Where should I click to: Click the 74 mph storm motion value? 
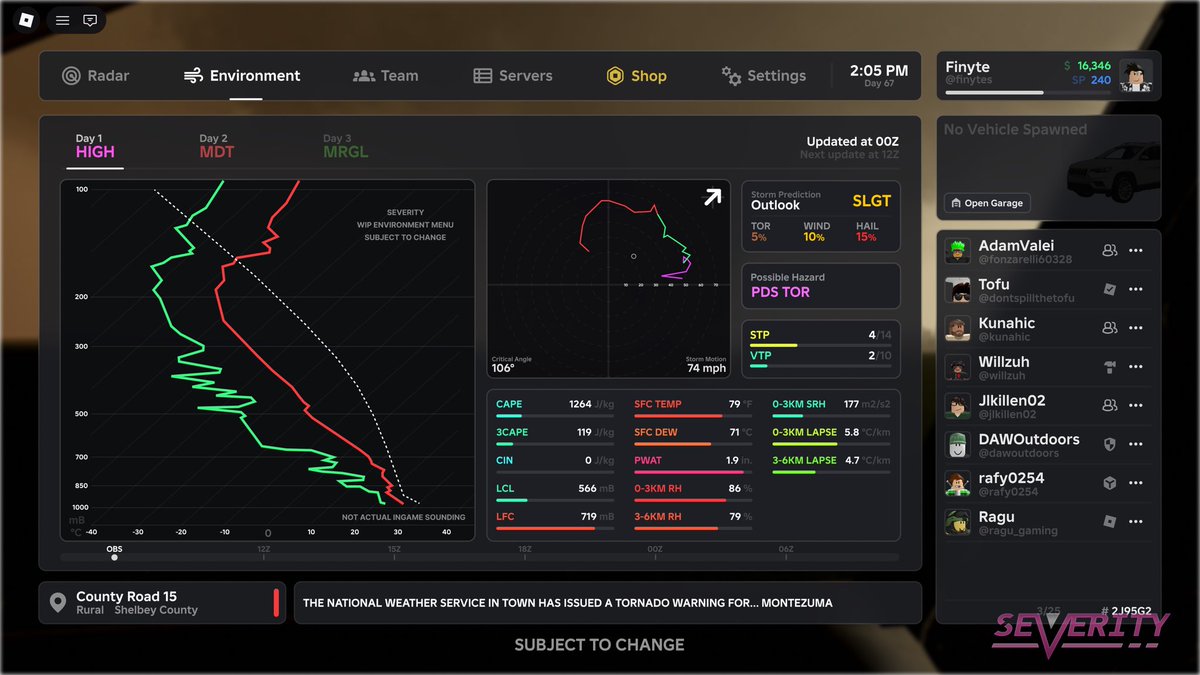pyautogui.click(x=706, y=368)
